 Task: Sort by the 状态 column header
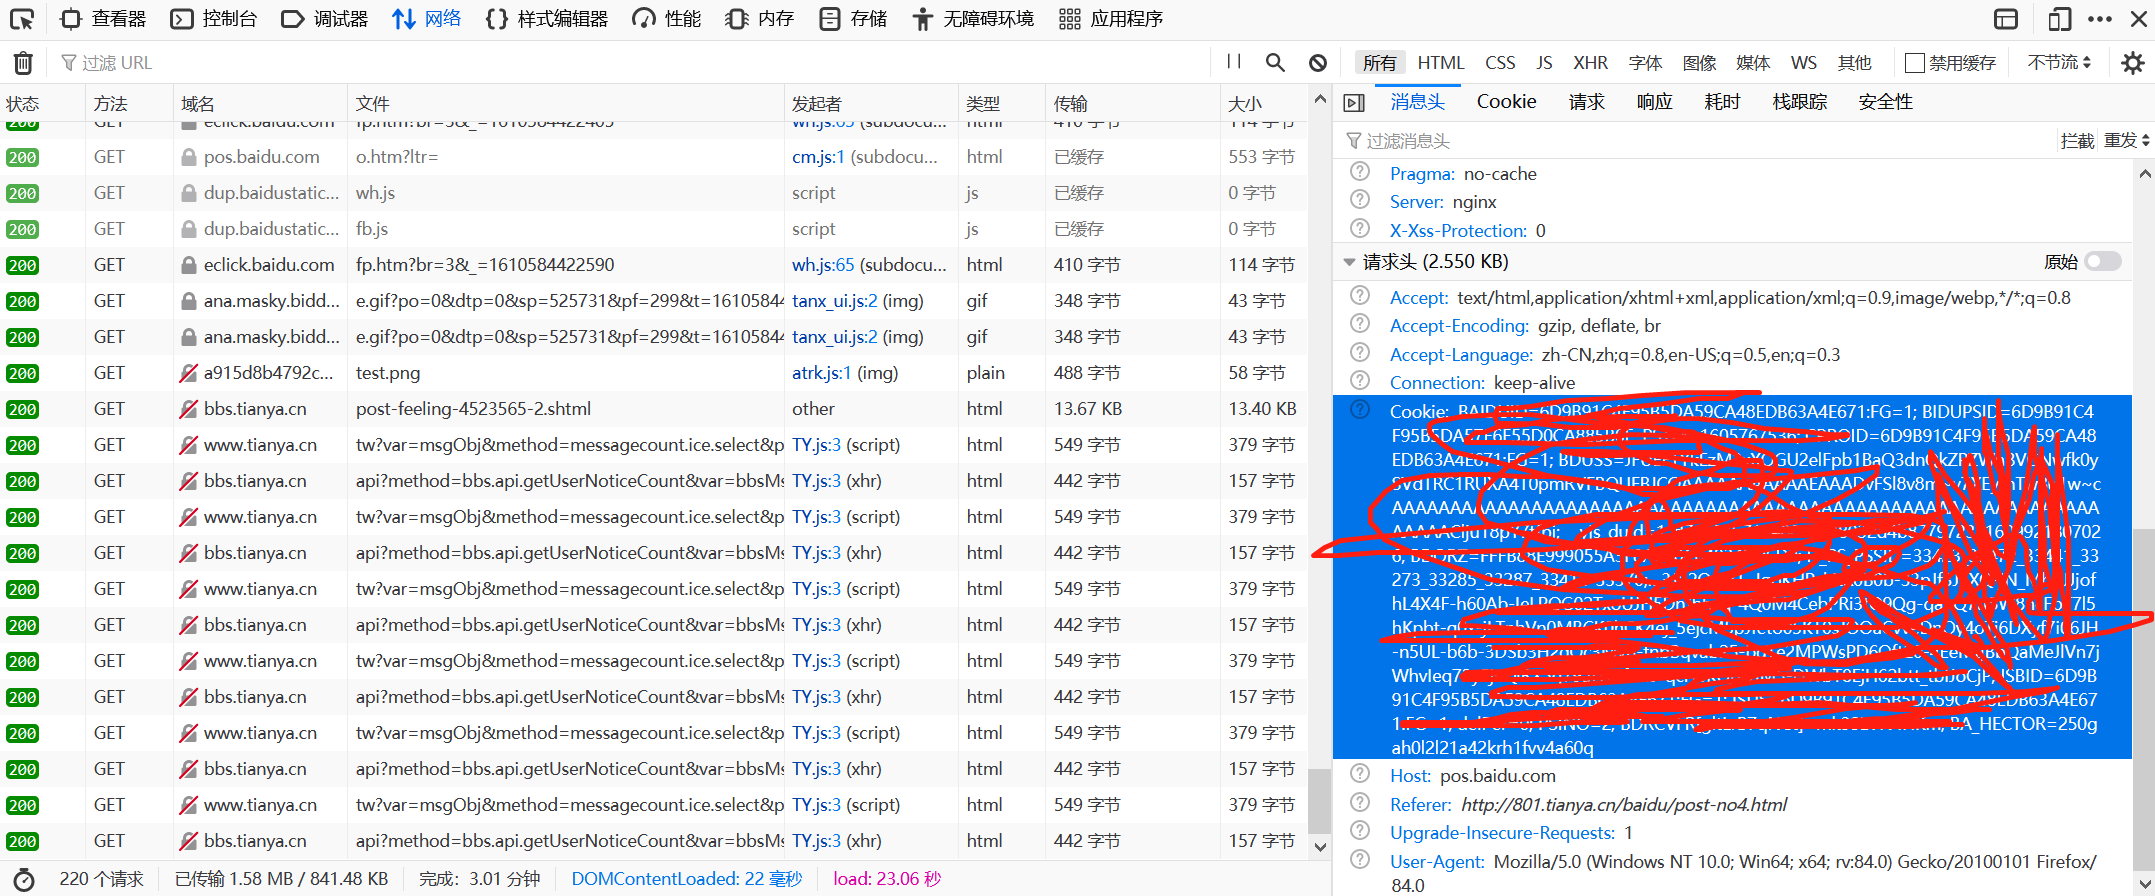coord(43,103)
